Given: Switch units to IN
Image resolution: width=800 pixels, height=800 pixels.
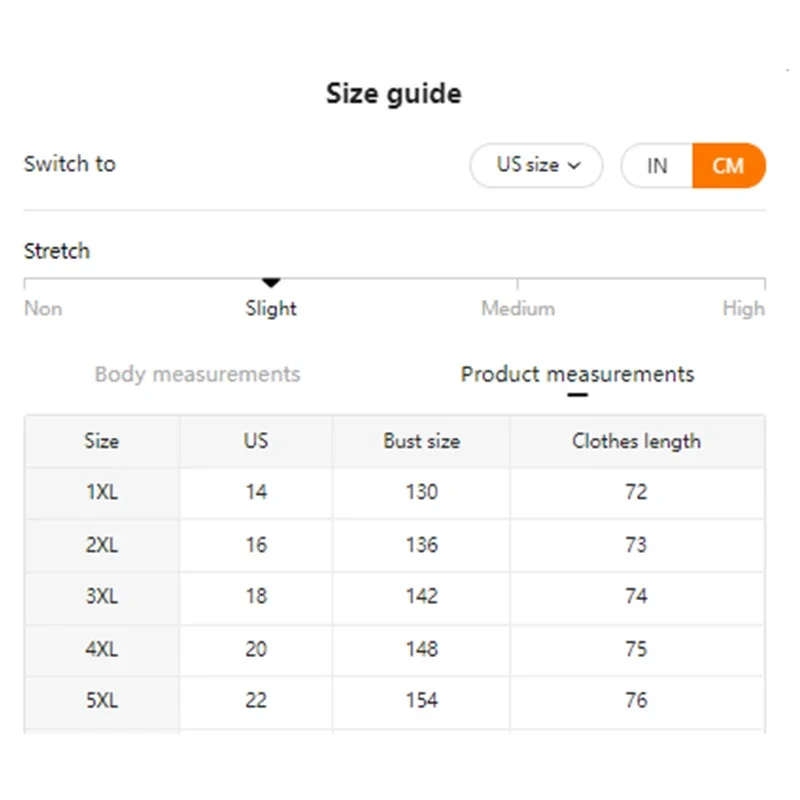Looking at the screenshot, I should (x=657, y=166).
